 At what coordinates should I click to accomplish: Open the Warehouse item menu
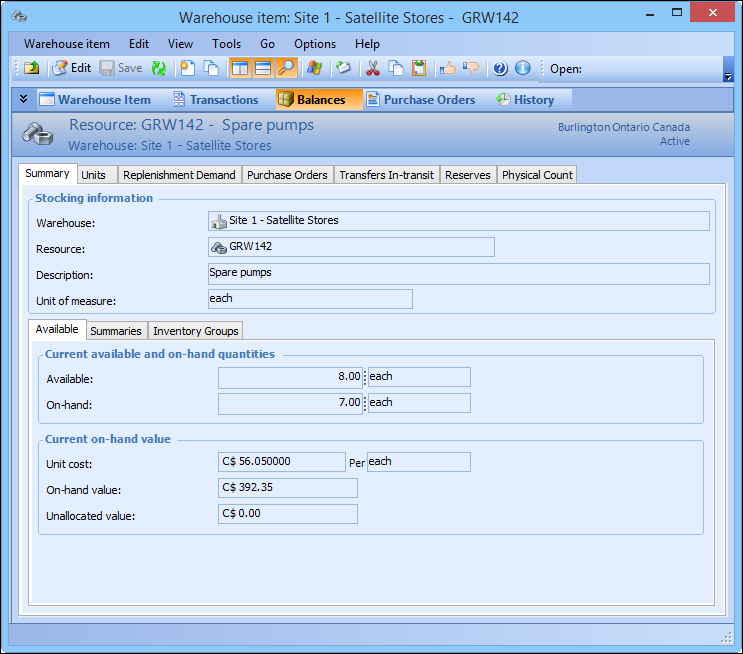point(67,44)
